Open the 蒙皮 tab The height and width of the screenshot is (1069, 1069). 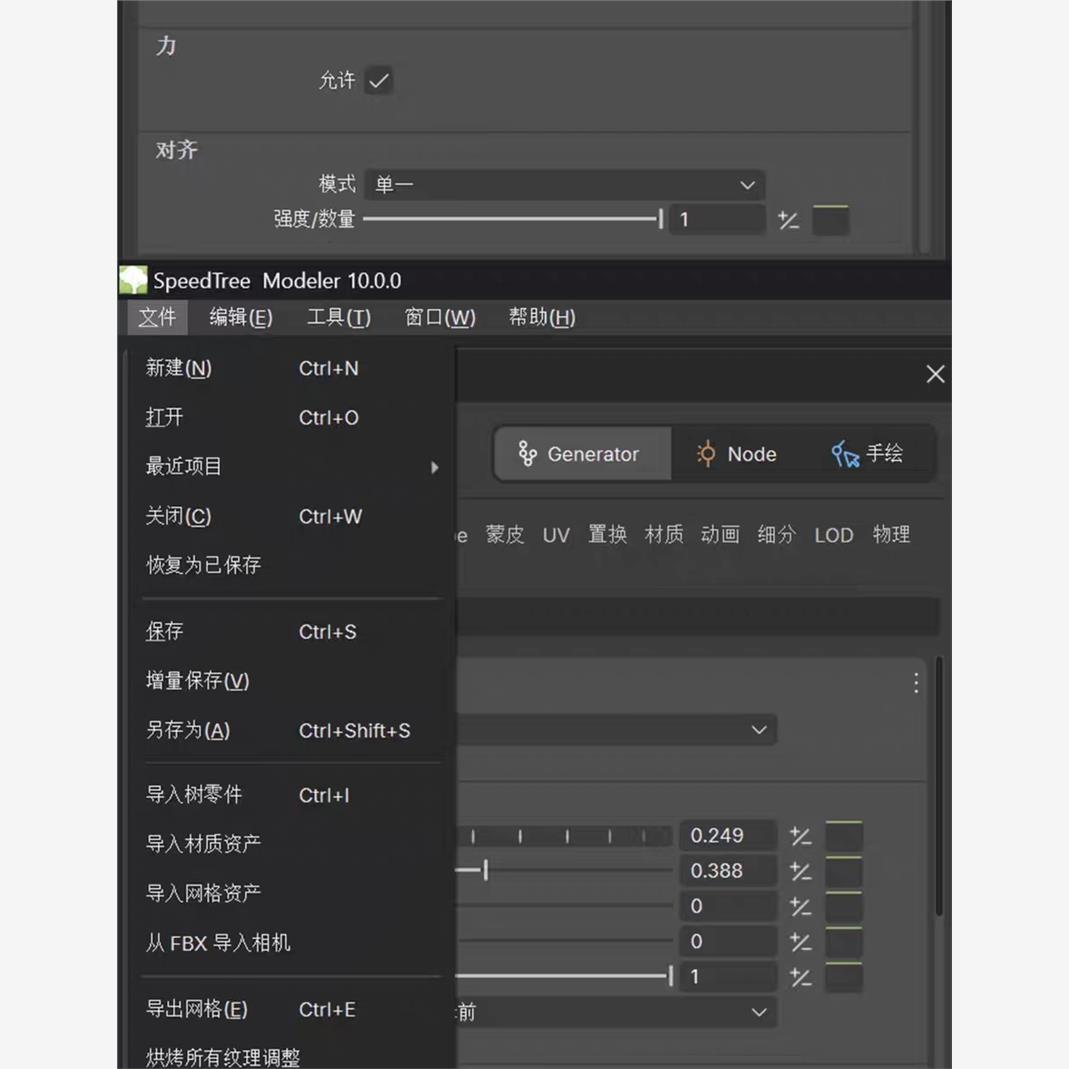tap(505, 534)
